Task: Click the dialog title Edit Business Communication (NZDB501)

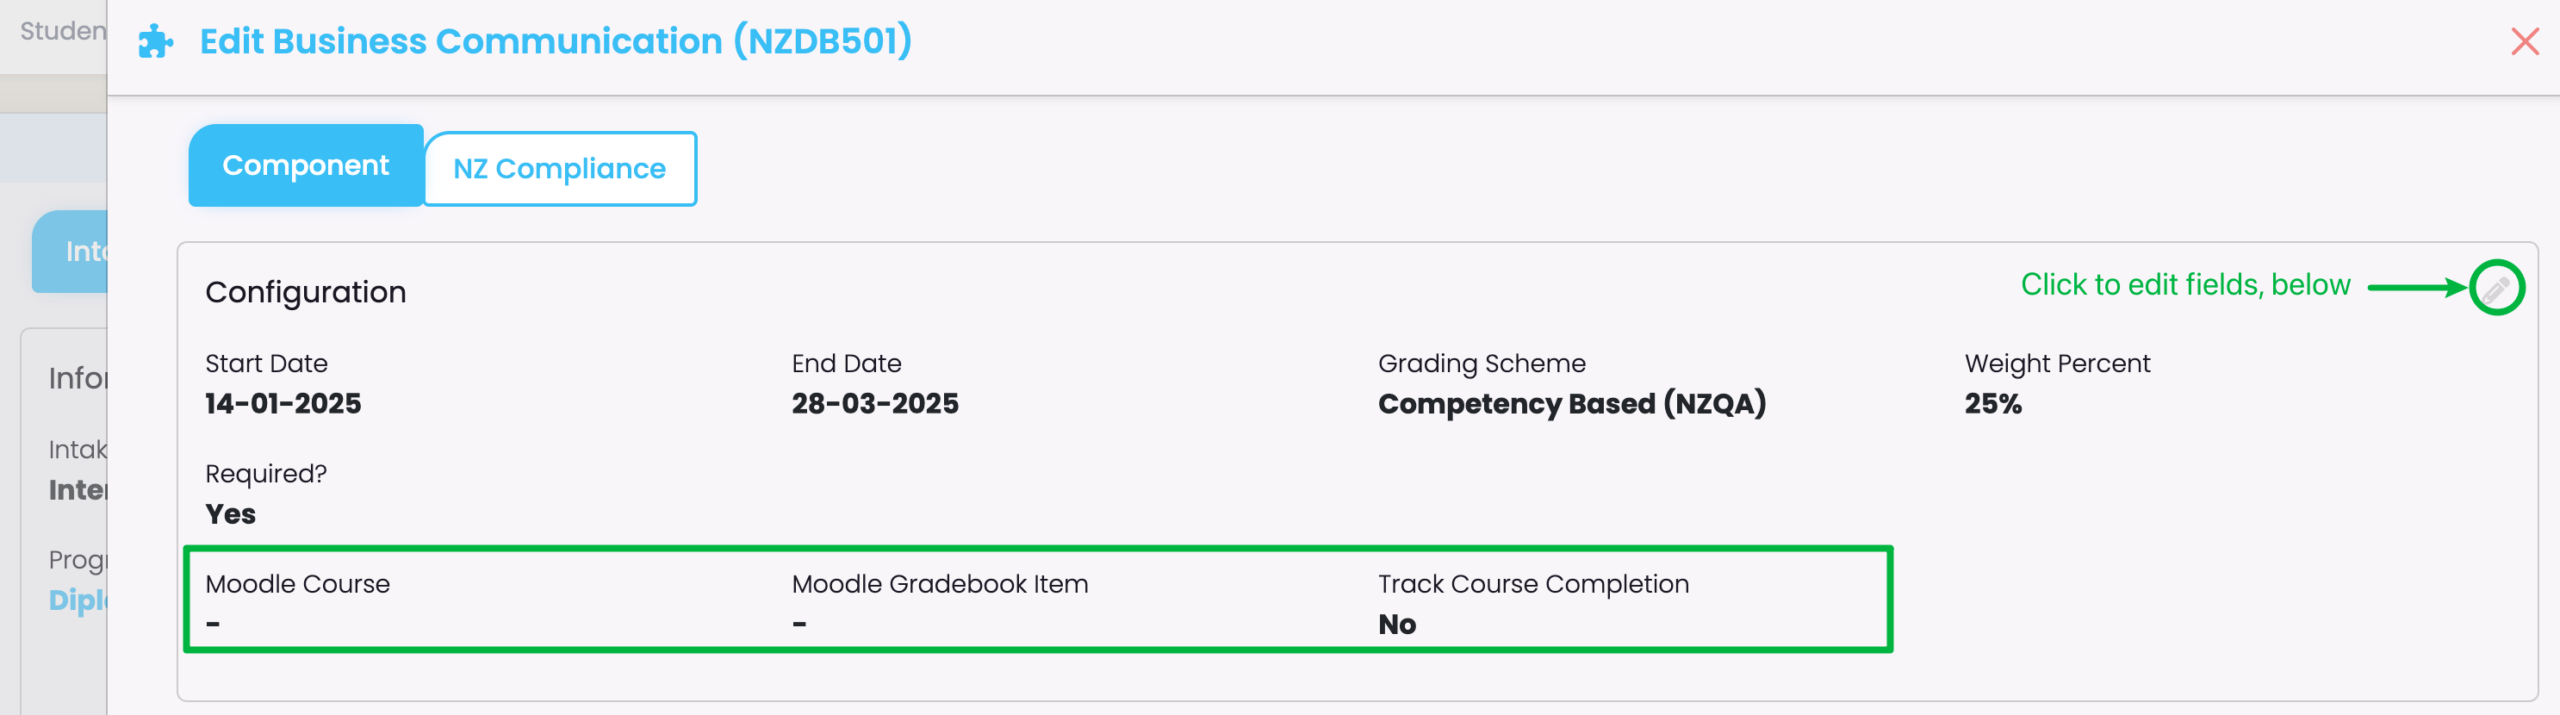Action: [555, 42]
